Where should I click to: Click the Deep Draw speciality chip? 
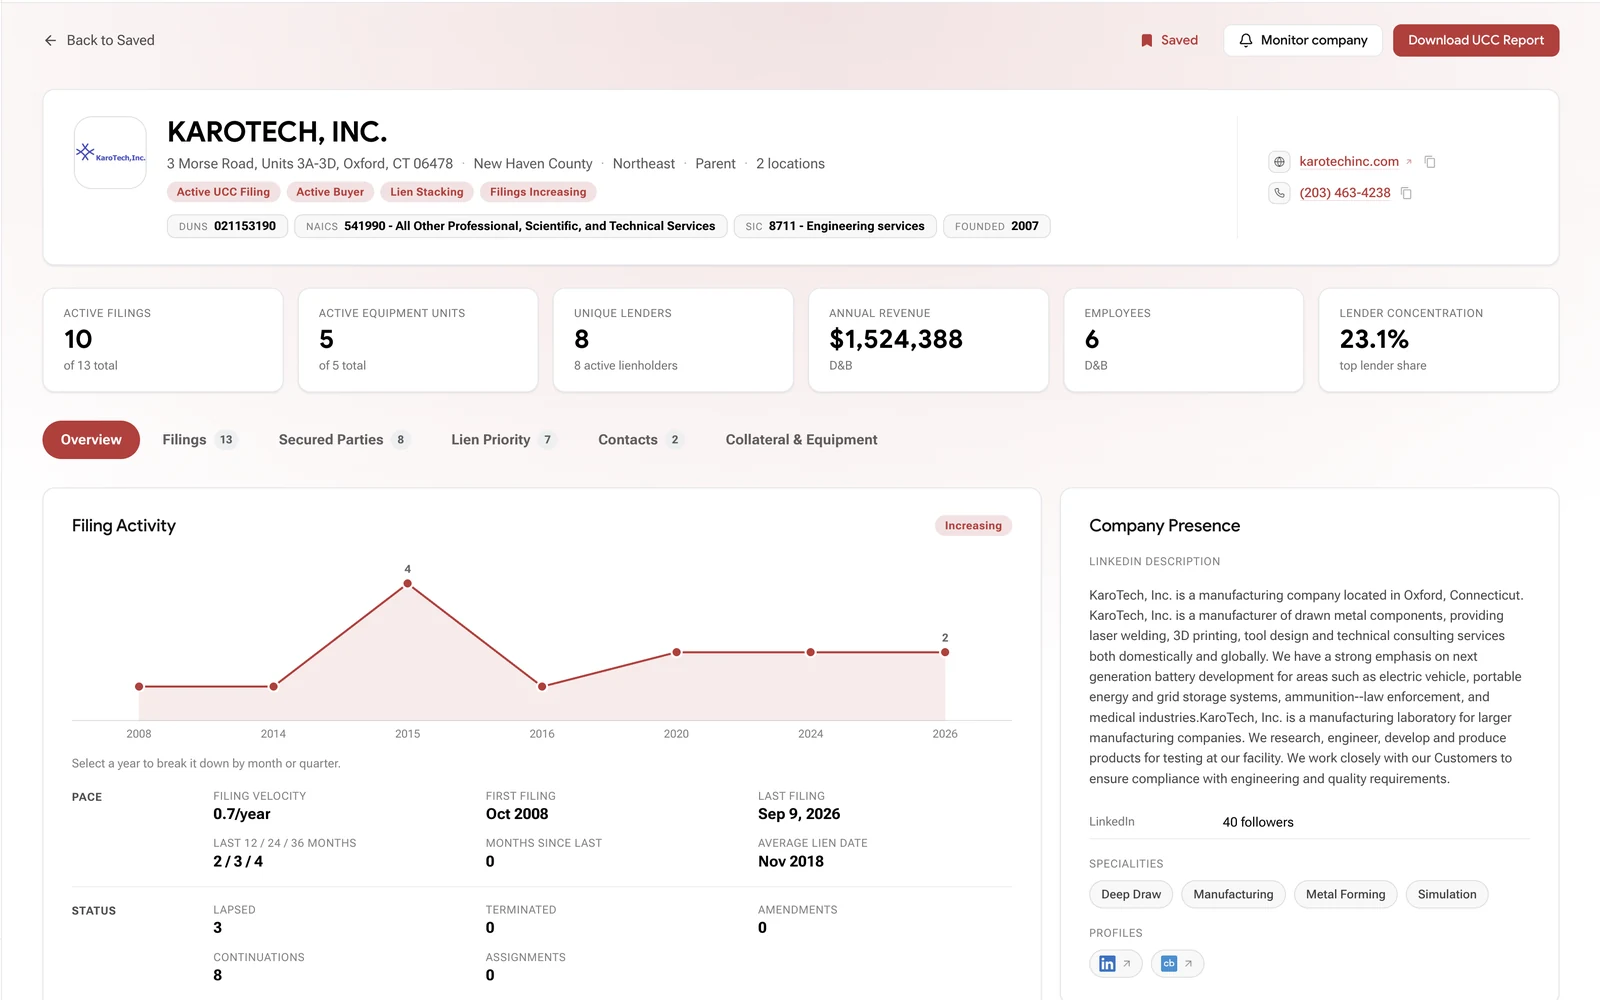[x=1131, y=895]
